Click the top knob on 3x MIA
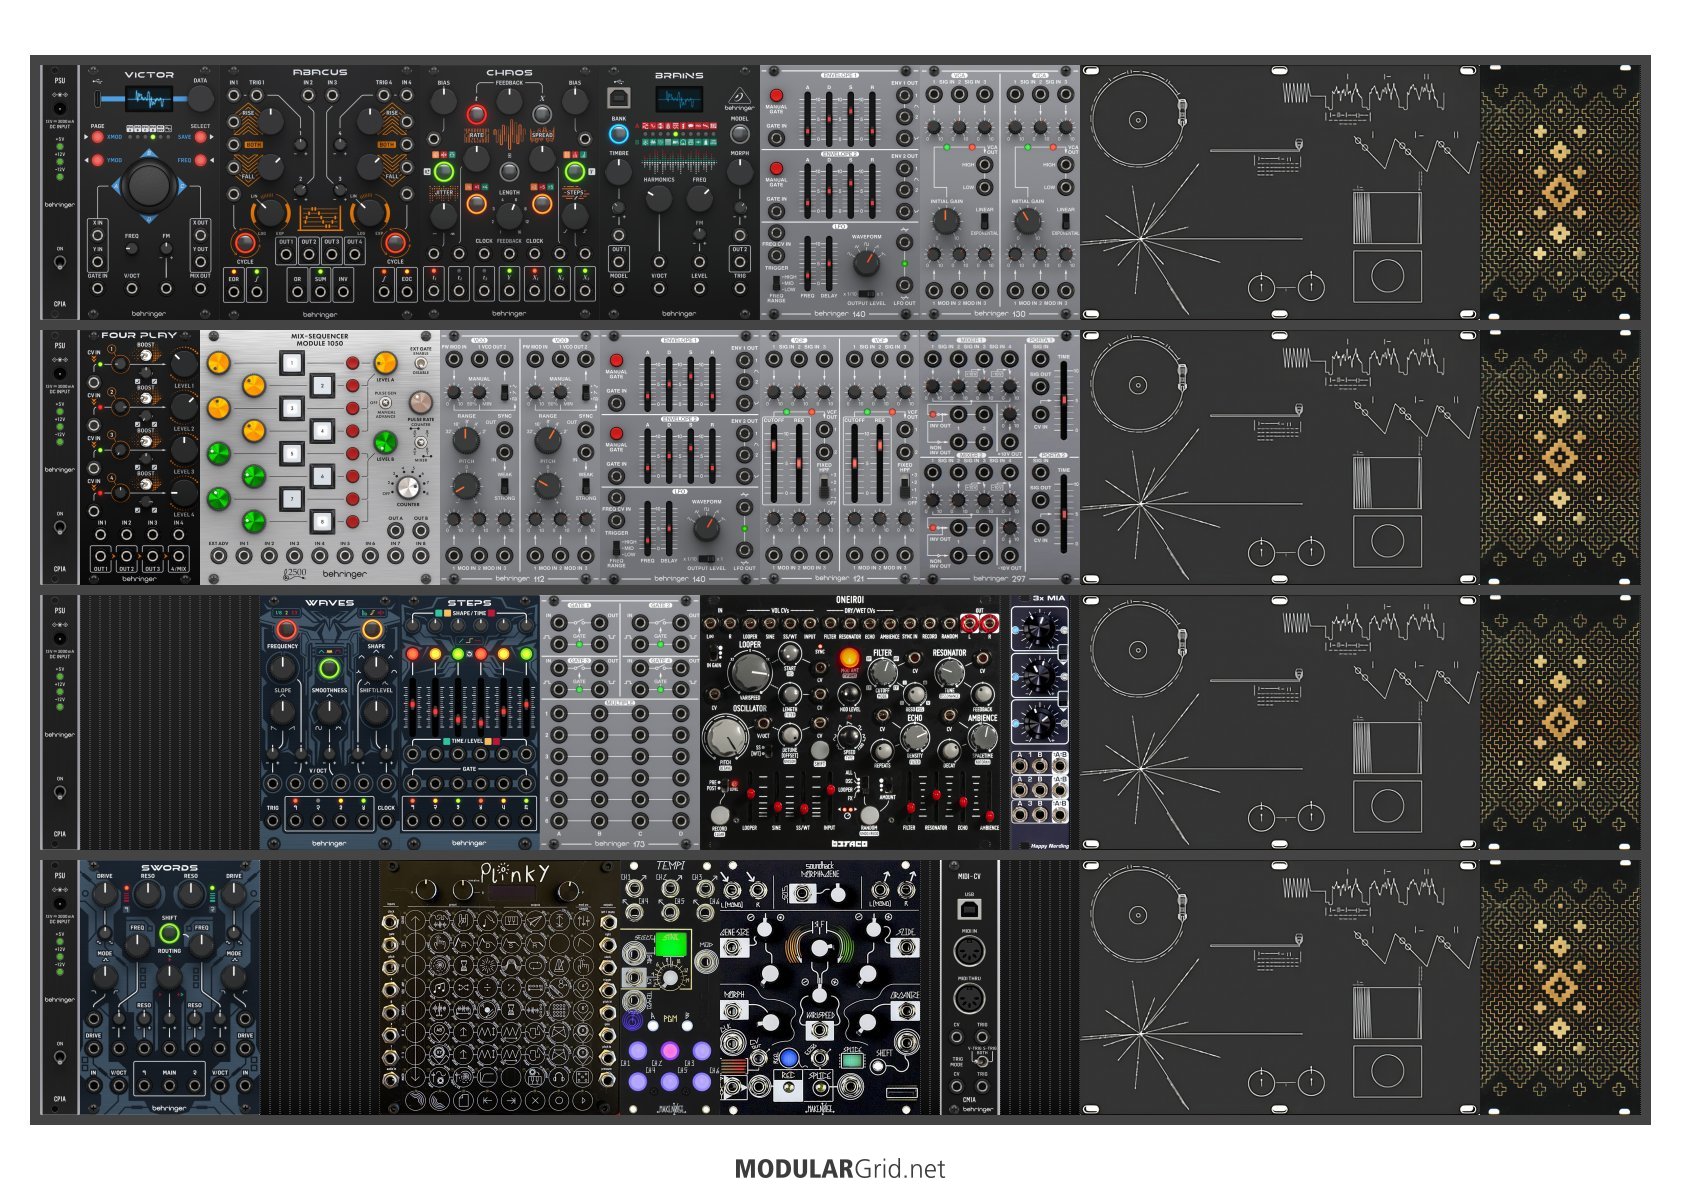 [x=1039, y=630]
